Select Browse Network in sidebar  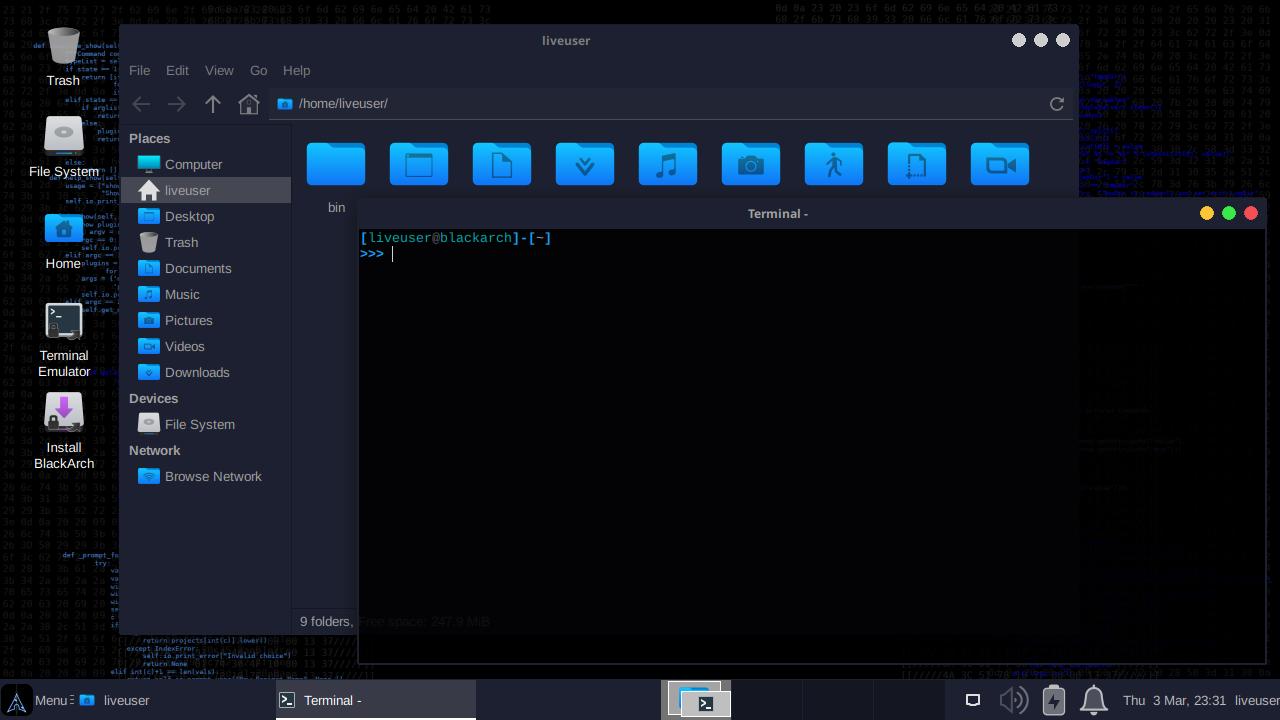(x=207, y=476)
